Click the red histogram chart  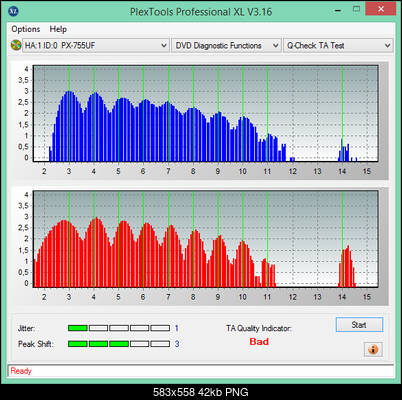tap(205, 239)
